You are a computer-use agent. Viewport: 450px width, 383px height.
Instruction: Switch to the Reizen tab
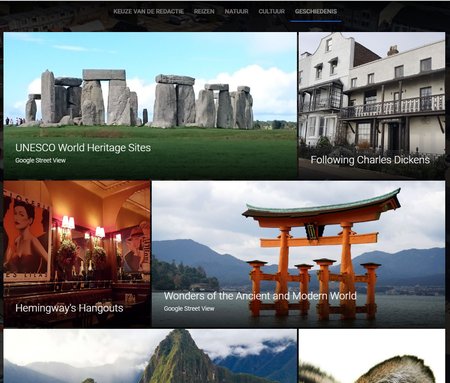coord(204,11)
